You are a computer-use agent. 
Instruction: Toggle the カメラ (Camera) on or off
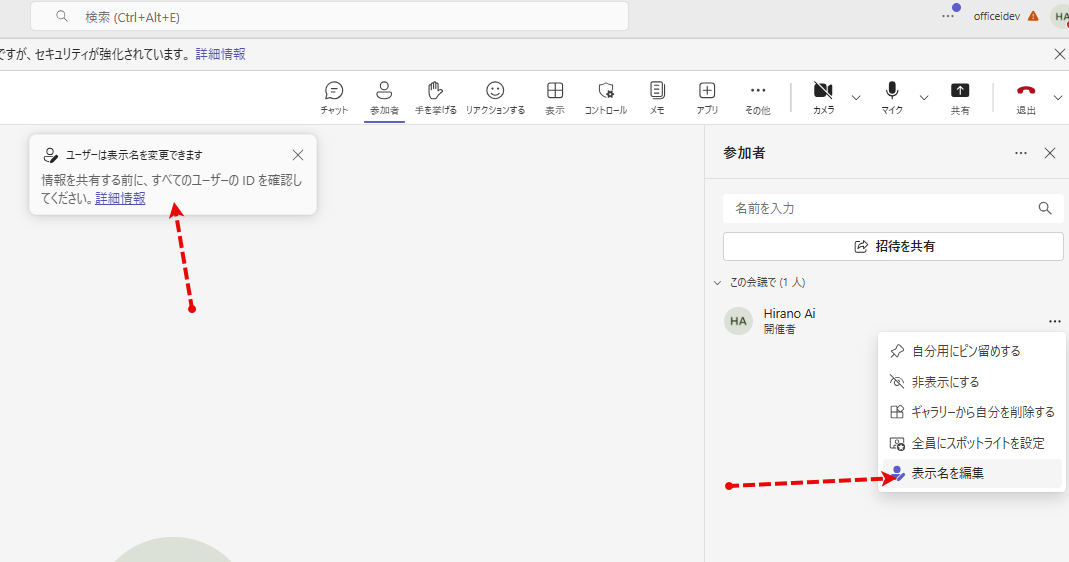pyautogui.click(x=823, y=97)
